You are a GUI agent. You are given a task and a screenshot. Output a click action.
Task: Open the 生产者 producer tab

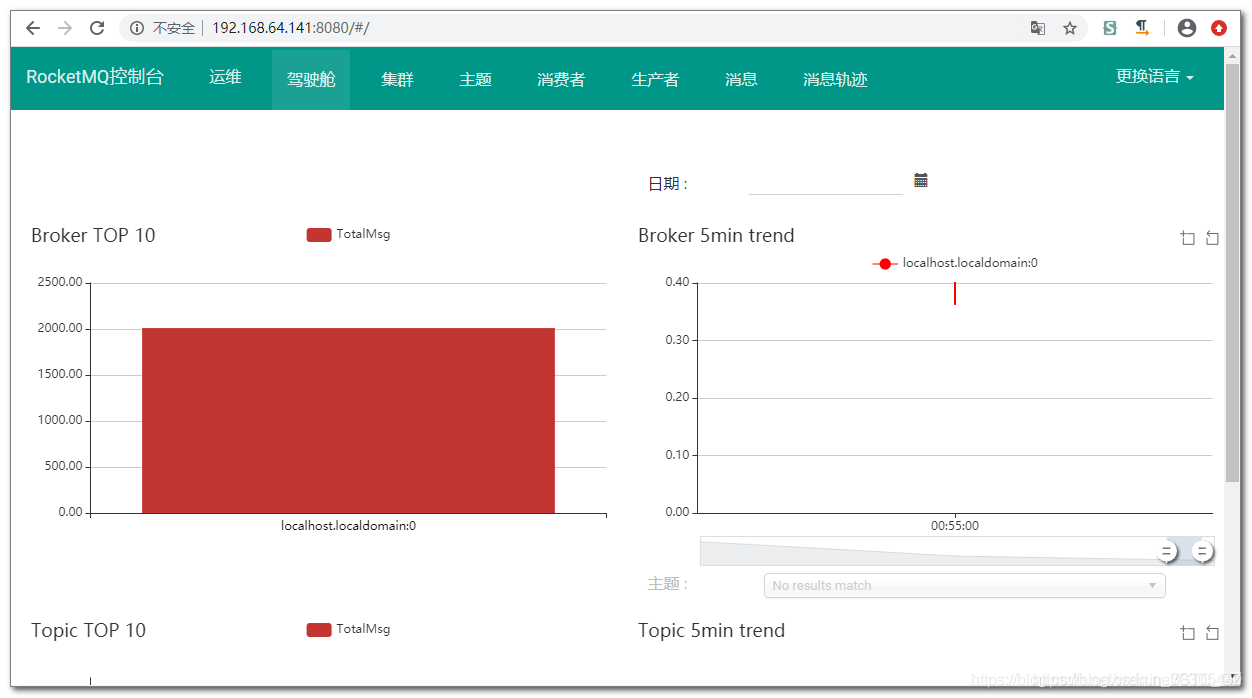655,79
